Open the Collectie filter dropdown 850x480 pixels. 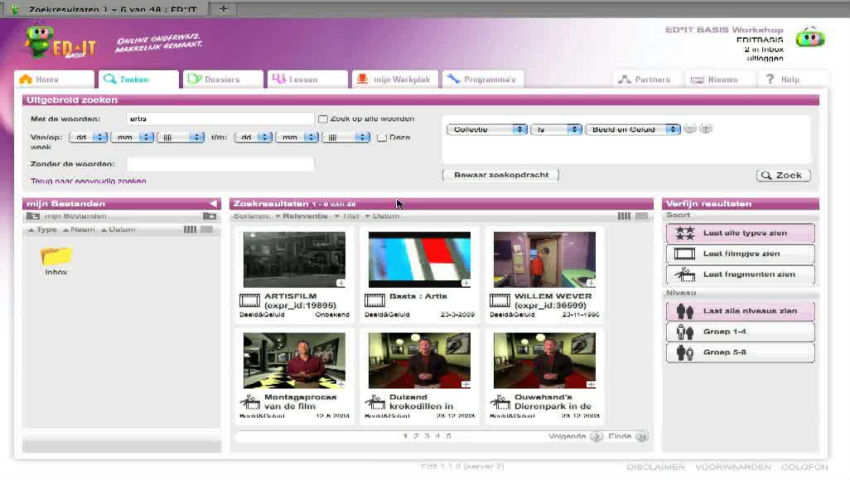click(x=486, y=130)
